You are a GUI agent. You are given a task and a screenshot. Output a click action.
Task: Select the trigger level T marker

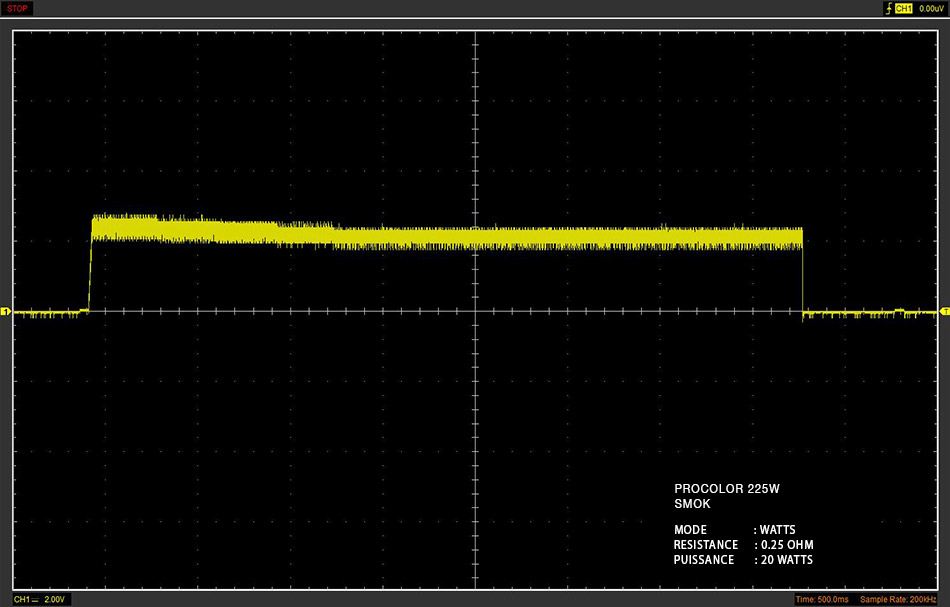(945, 311)
